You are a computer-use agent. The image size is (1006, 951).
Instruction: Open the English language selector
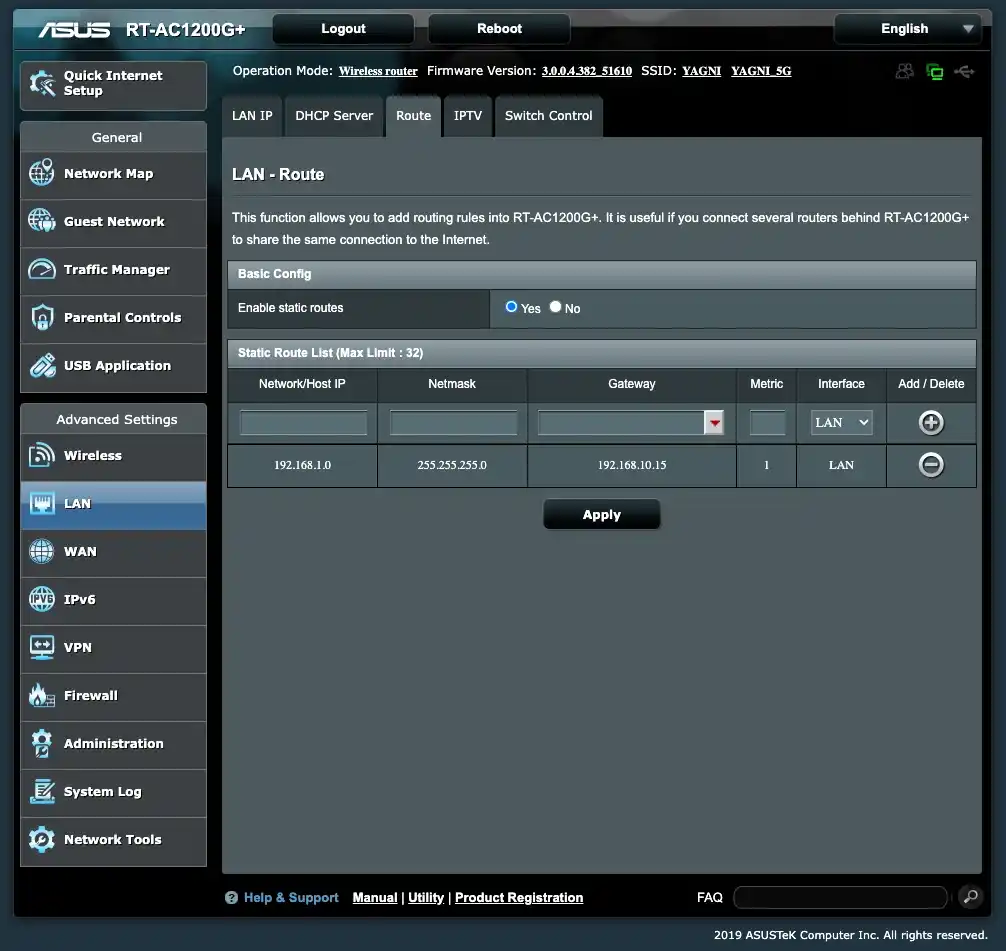coord(906,29)
